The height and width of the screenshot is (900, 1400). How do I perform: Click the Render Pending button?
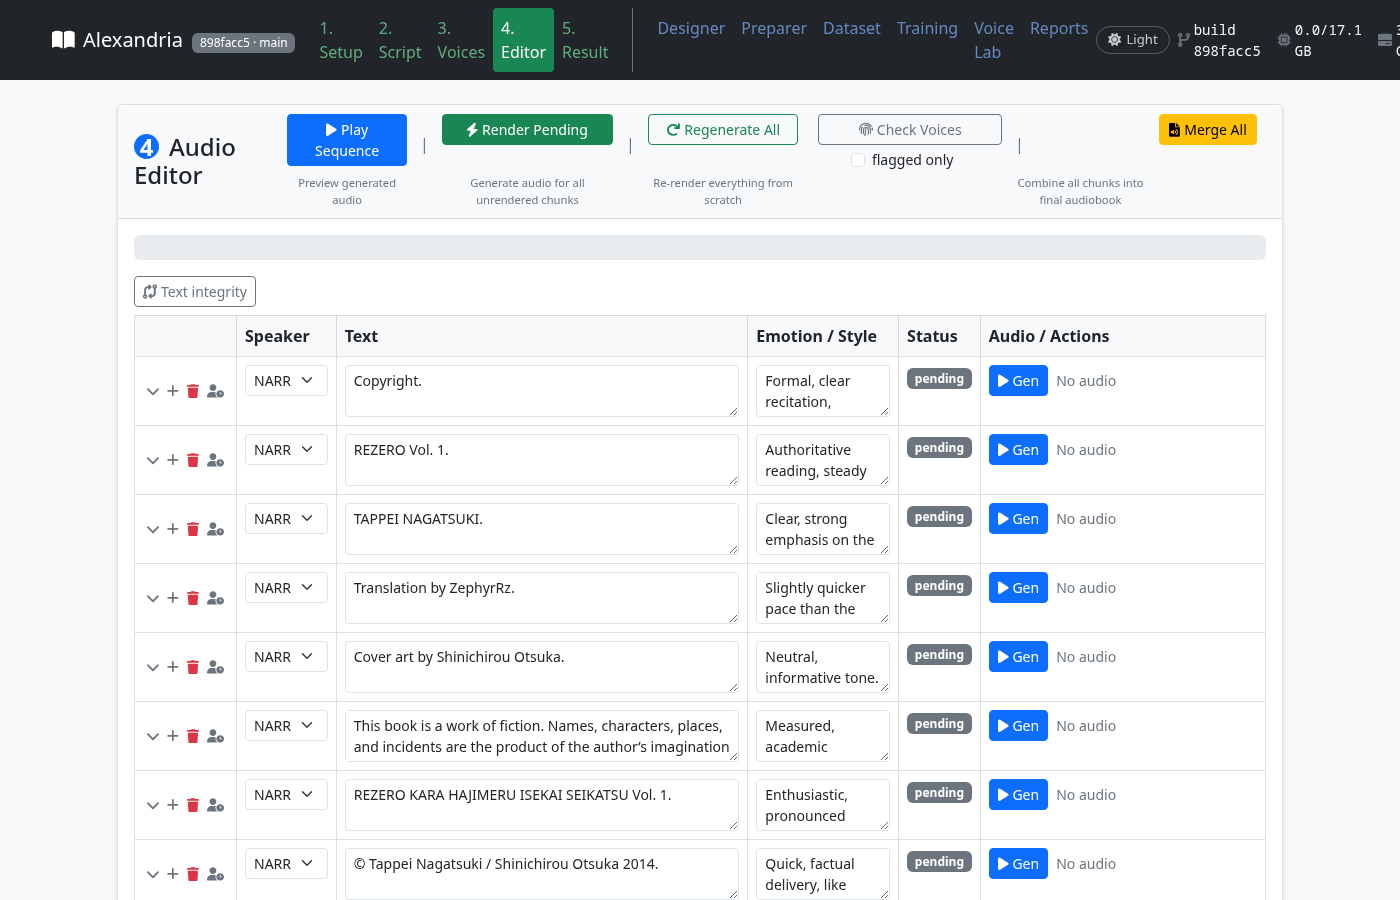pyautogui.click(x=527, y=130)
